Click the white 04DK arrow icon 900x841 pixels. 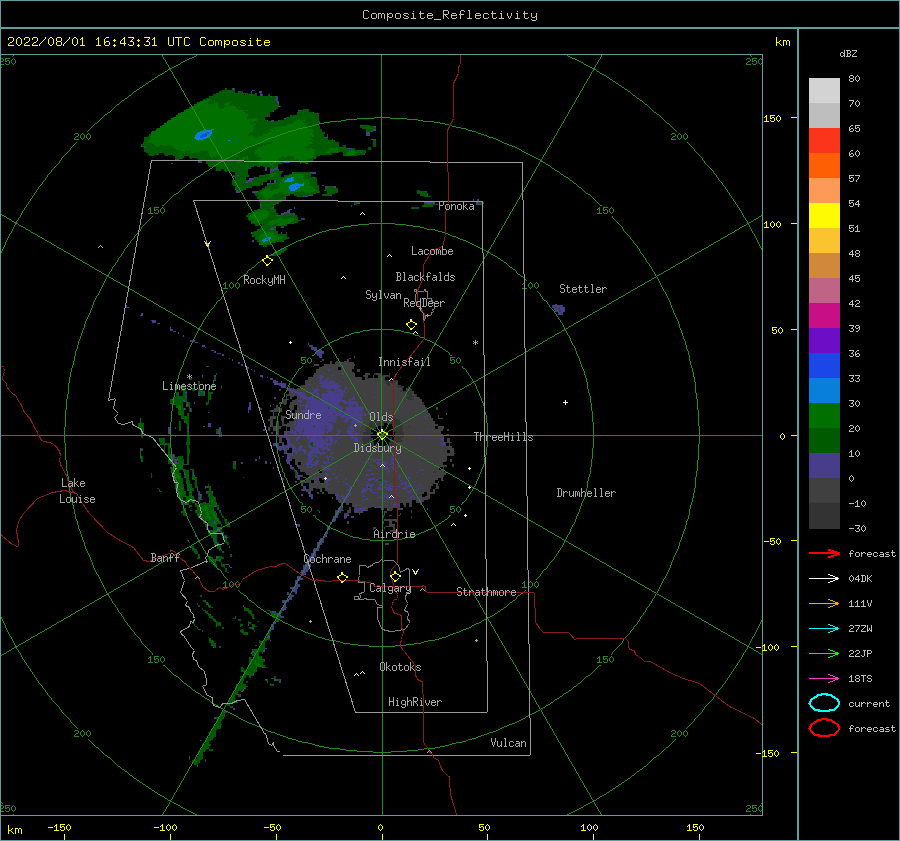(x=824, y=578)
